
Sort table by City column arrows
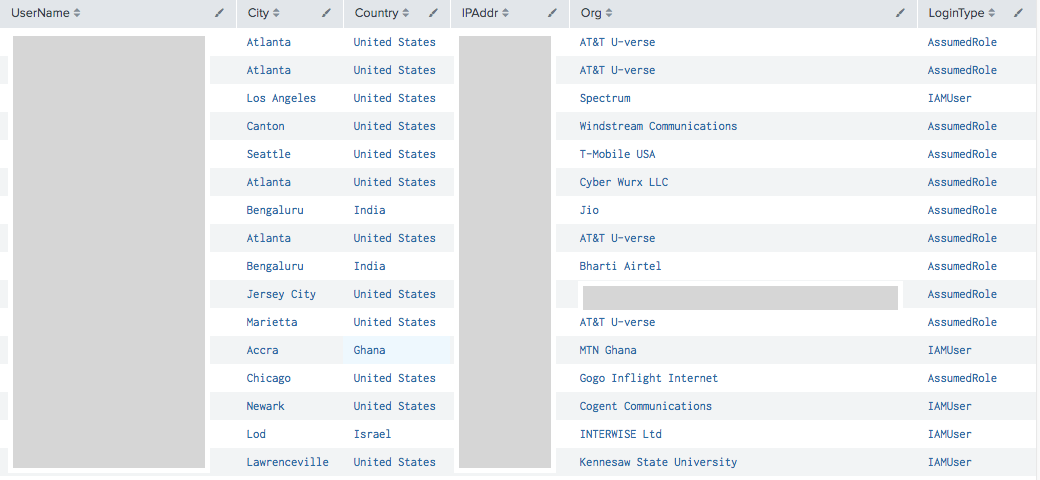click(x=276, y=13)
